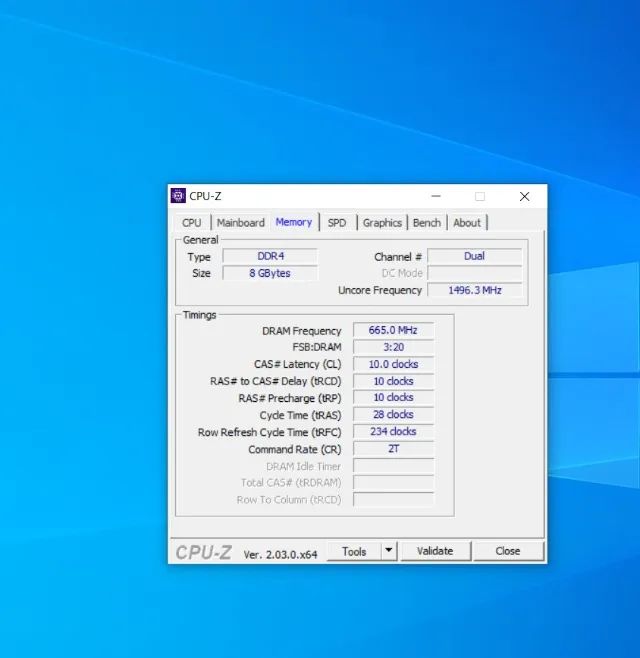Open the Bench tab
The height and width of the screenshot is (658, 640).
pos(427,222)
